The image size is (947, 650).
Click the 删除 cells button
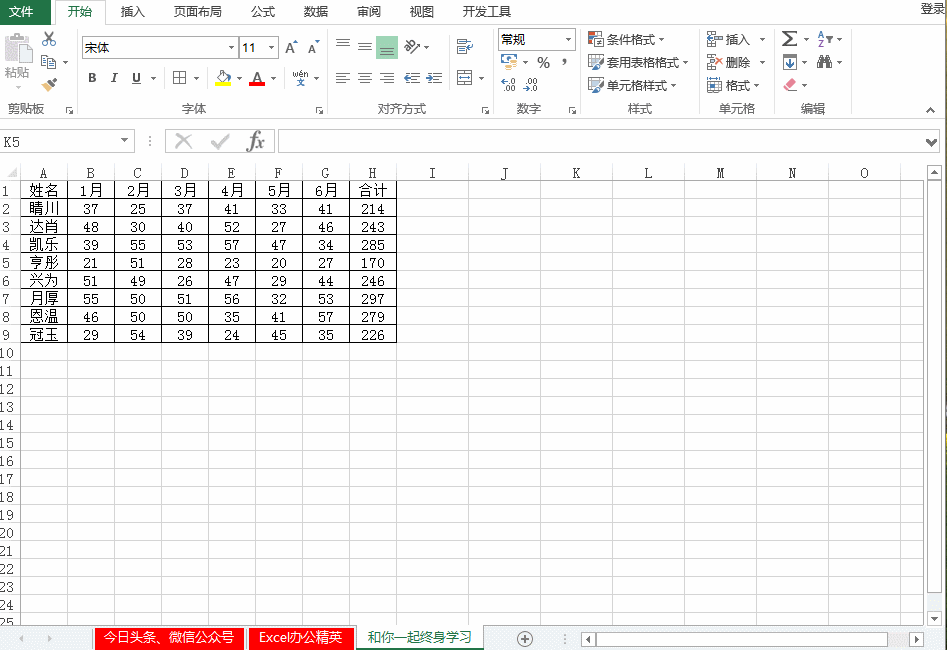click(x=728, y=62)
